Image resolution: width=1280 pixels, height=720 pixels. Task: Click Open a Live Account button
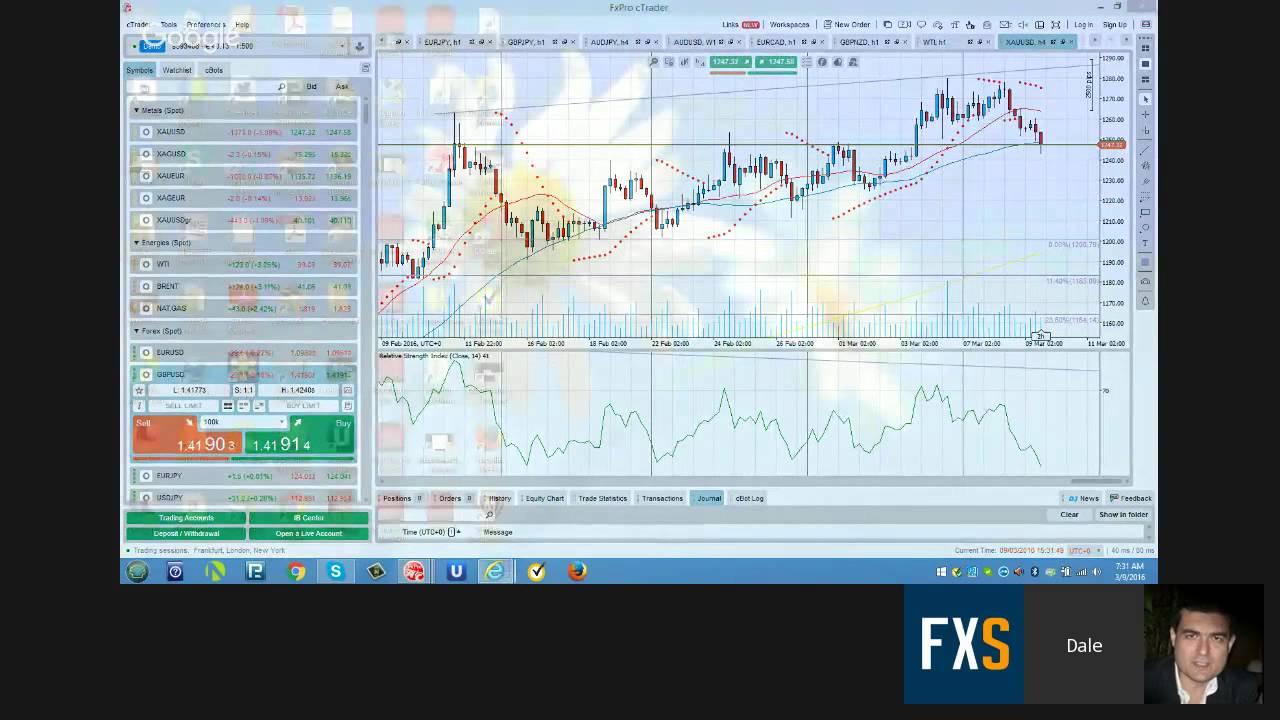[x=309, y=533]
